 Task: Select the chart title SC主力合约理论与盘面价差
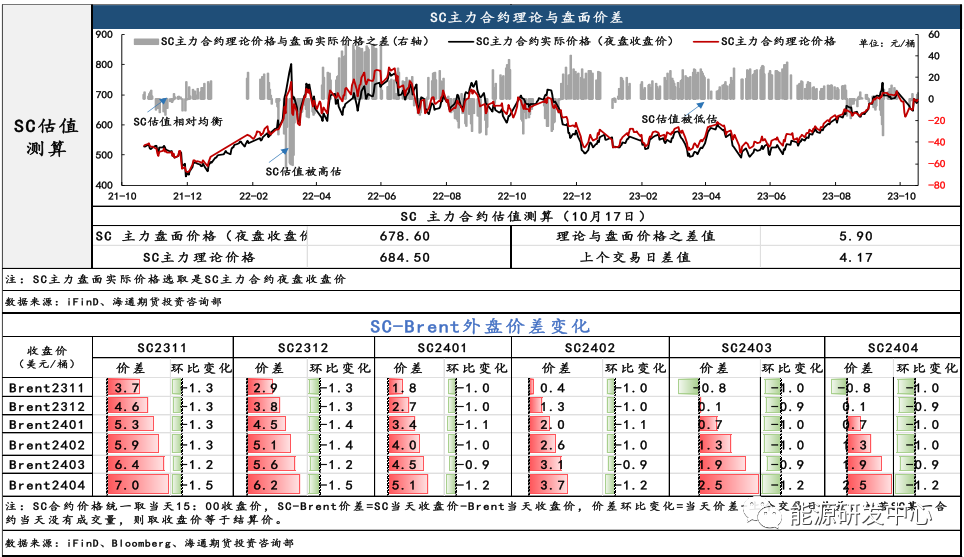(526, 17)
